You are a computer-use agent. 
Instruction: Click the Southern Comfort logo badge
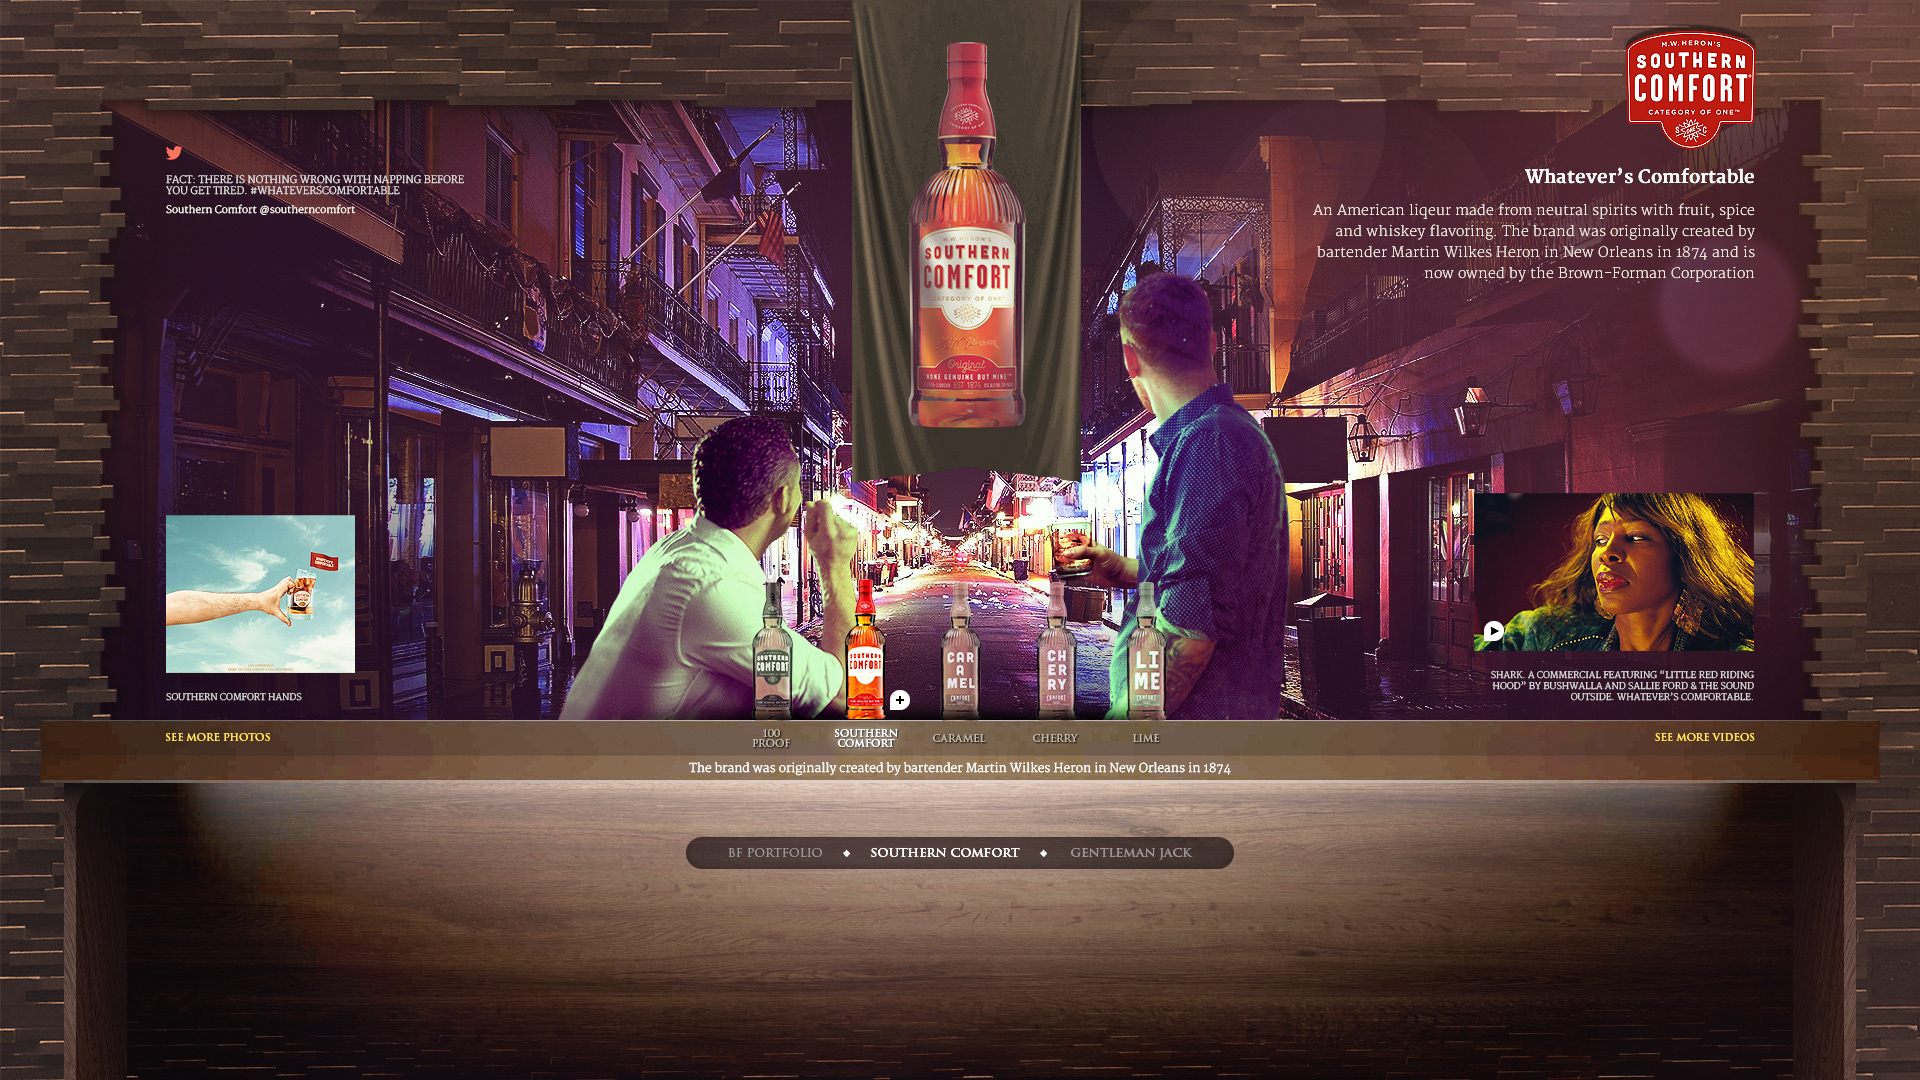pyautogui.click(x=1690, y=90)
